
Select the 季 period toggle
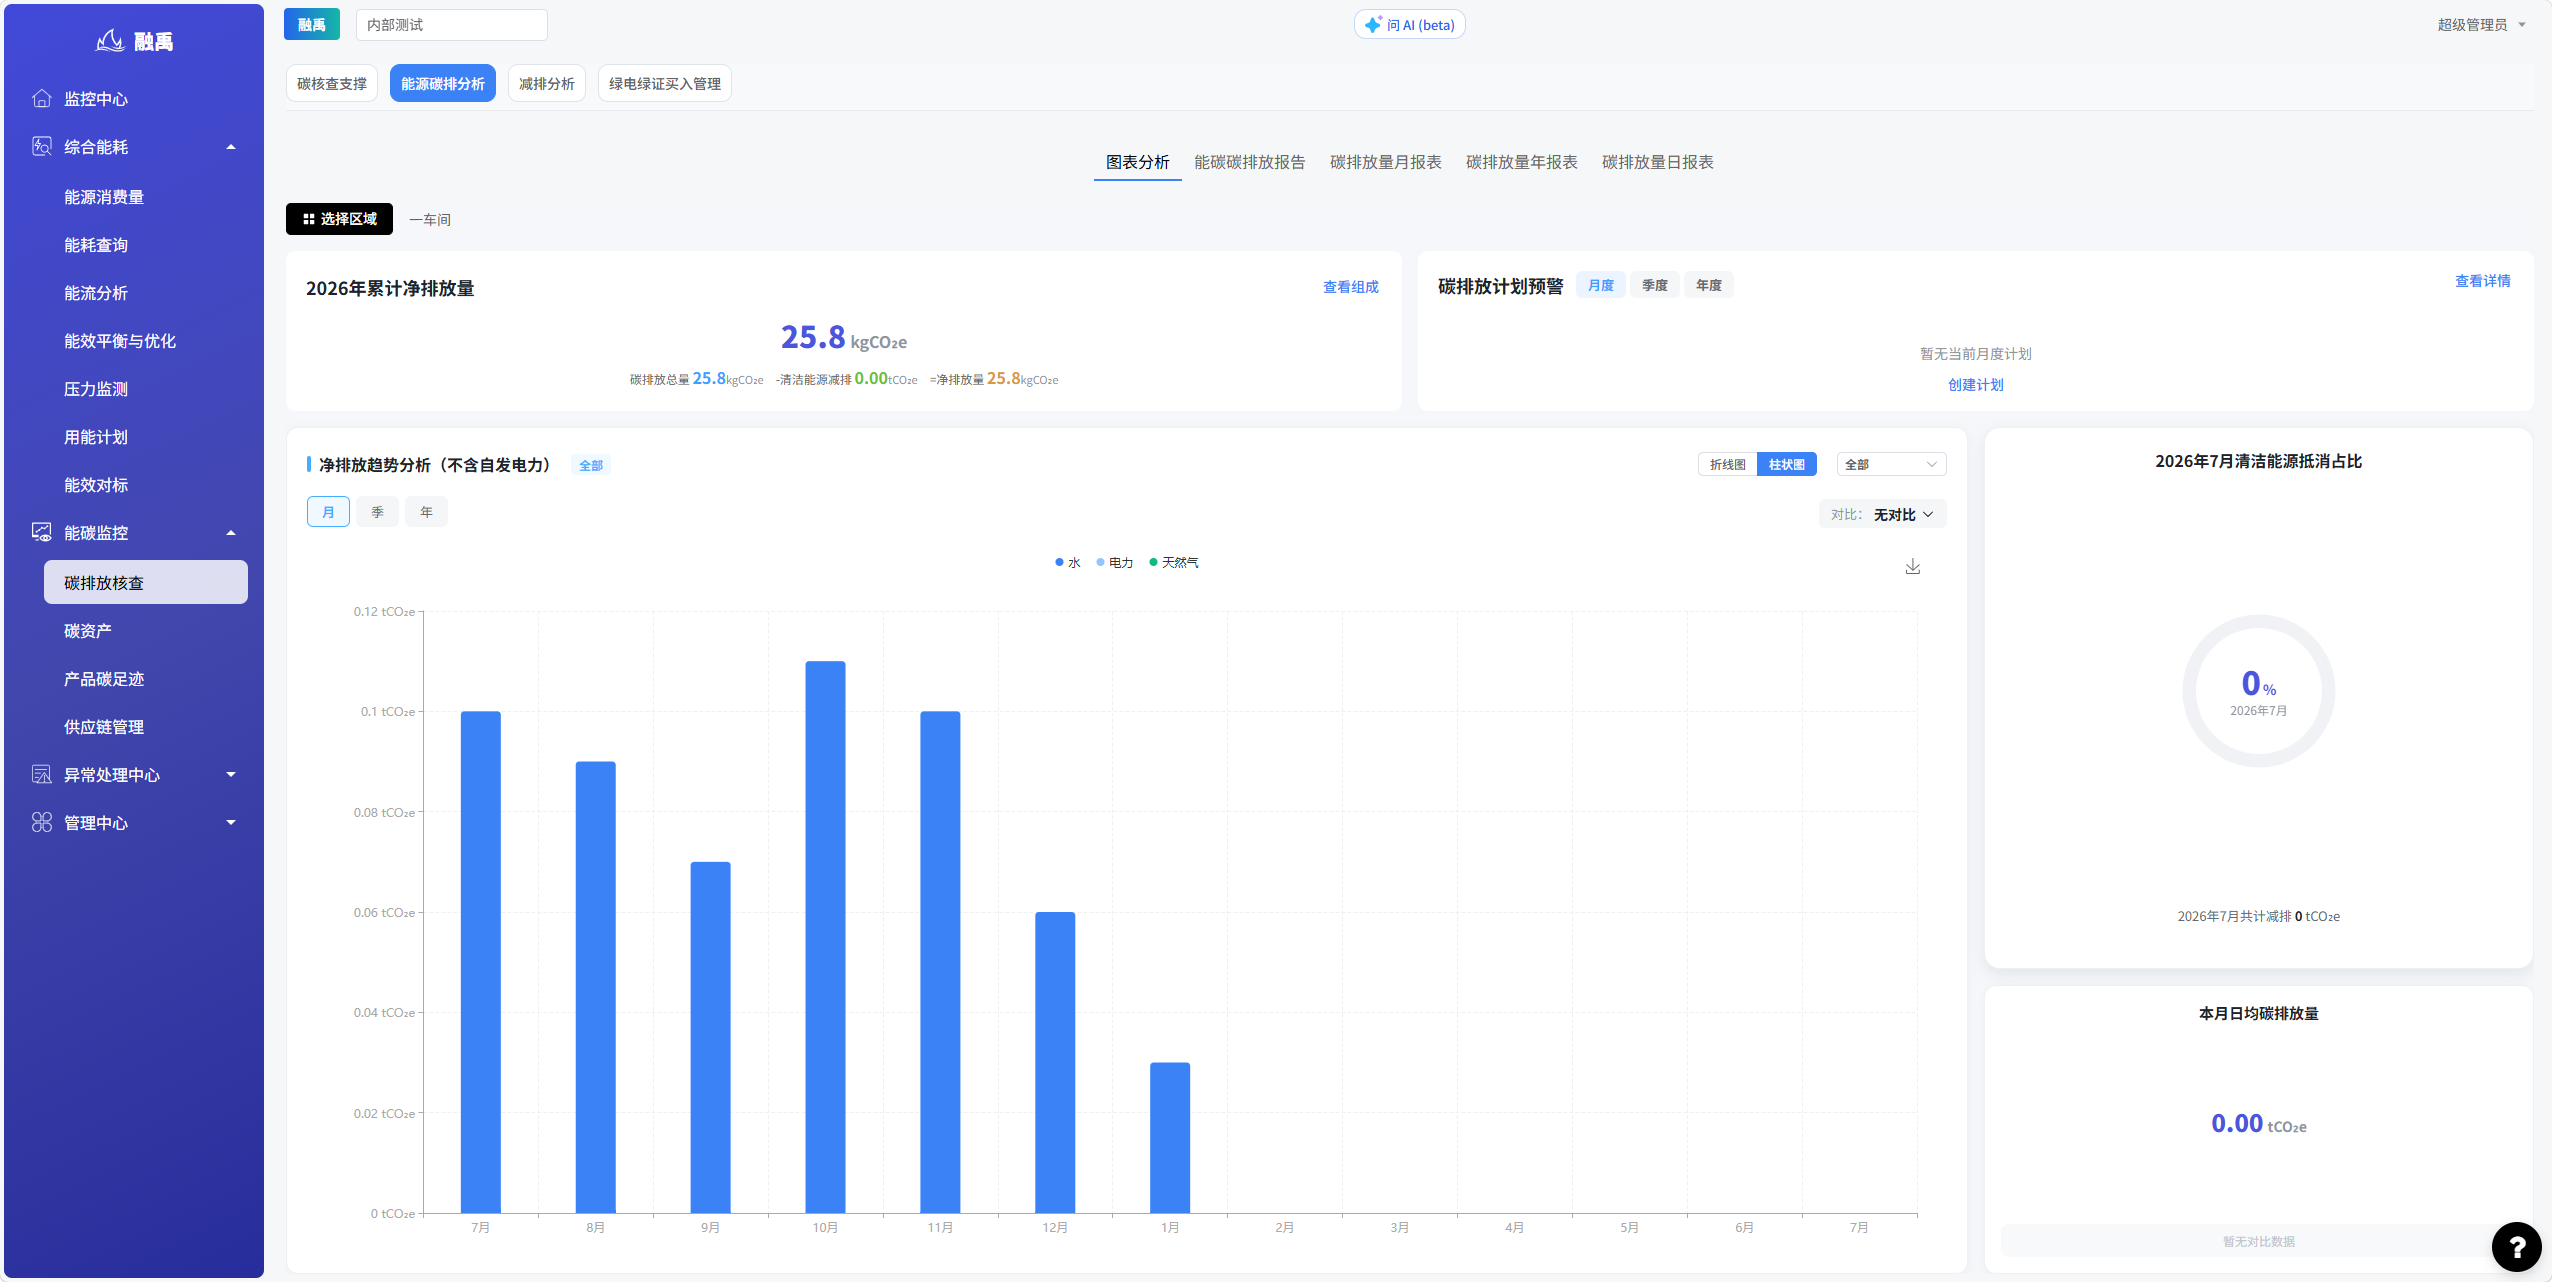pos(377,512)
